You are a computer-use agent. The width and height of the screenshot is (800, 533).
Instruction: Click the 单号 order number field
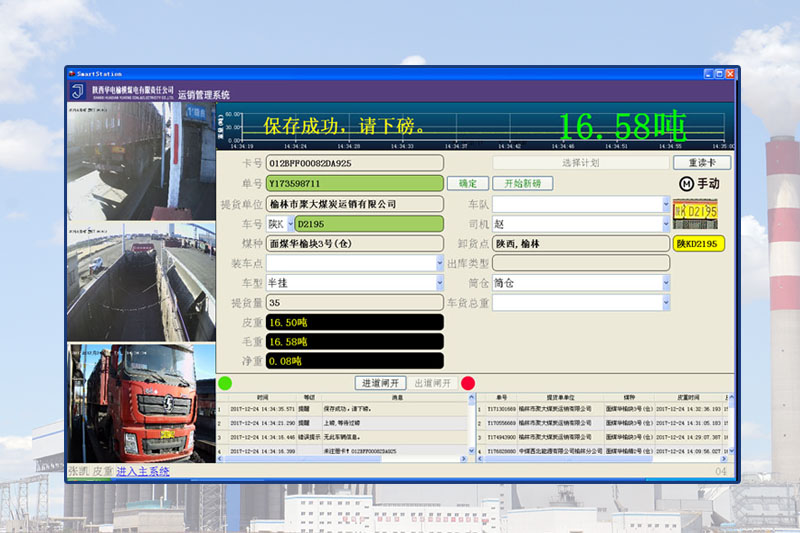[354, 184]
